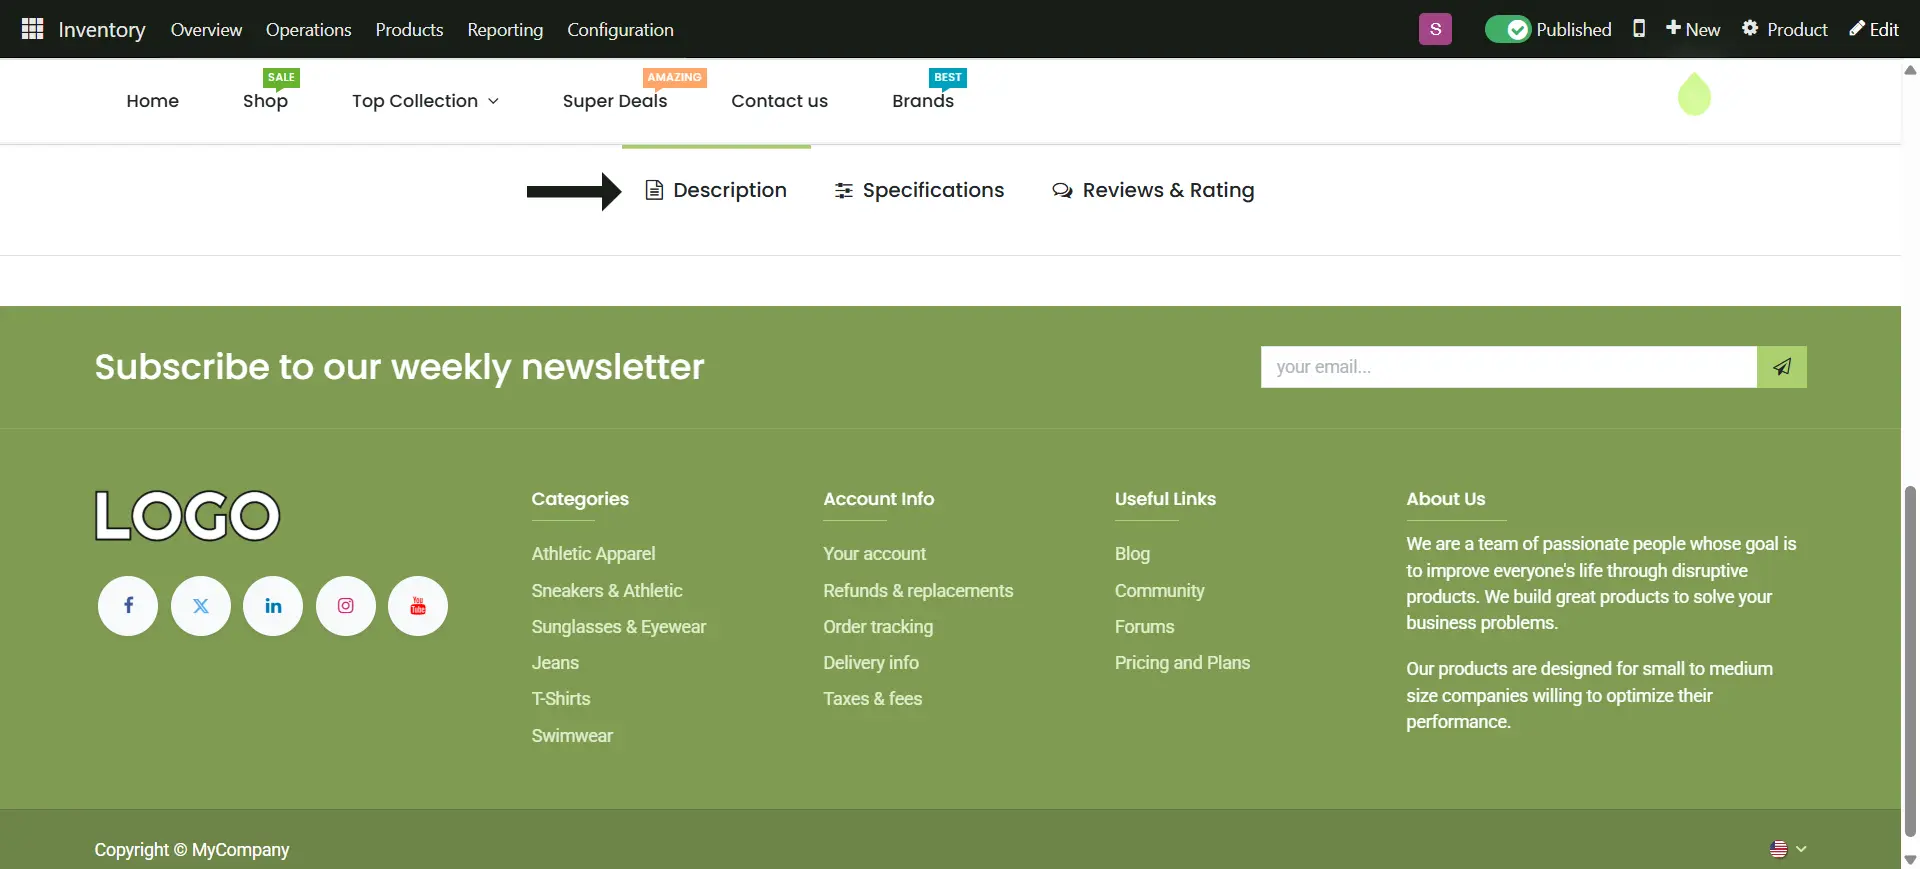Click the Edit button in top bar
Image resolution: width=1920 pixels, height=869 pixels.
[1874, 29]
